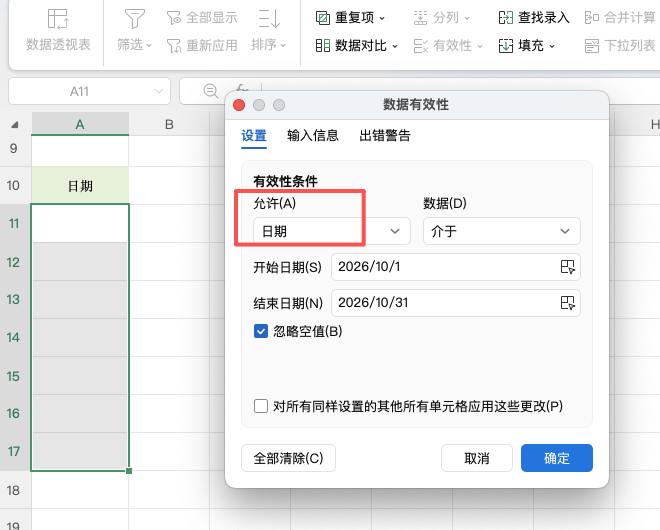The height and width of the screenshot is (530, 660).
Task: Switch to the 出错警告 tab
Action: pyautogui.click(x=385, y=136)
